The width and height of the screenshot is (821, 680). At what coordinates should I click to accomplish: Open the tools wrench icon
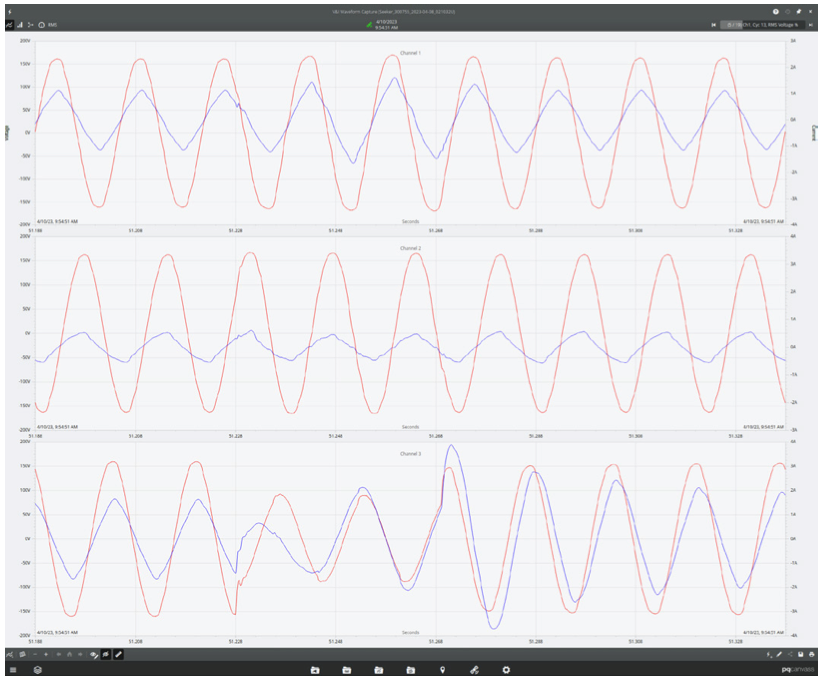click(474, 670)
